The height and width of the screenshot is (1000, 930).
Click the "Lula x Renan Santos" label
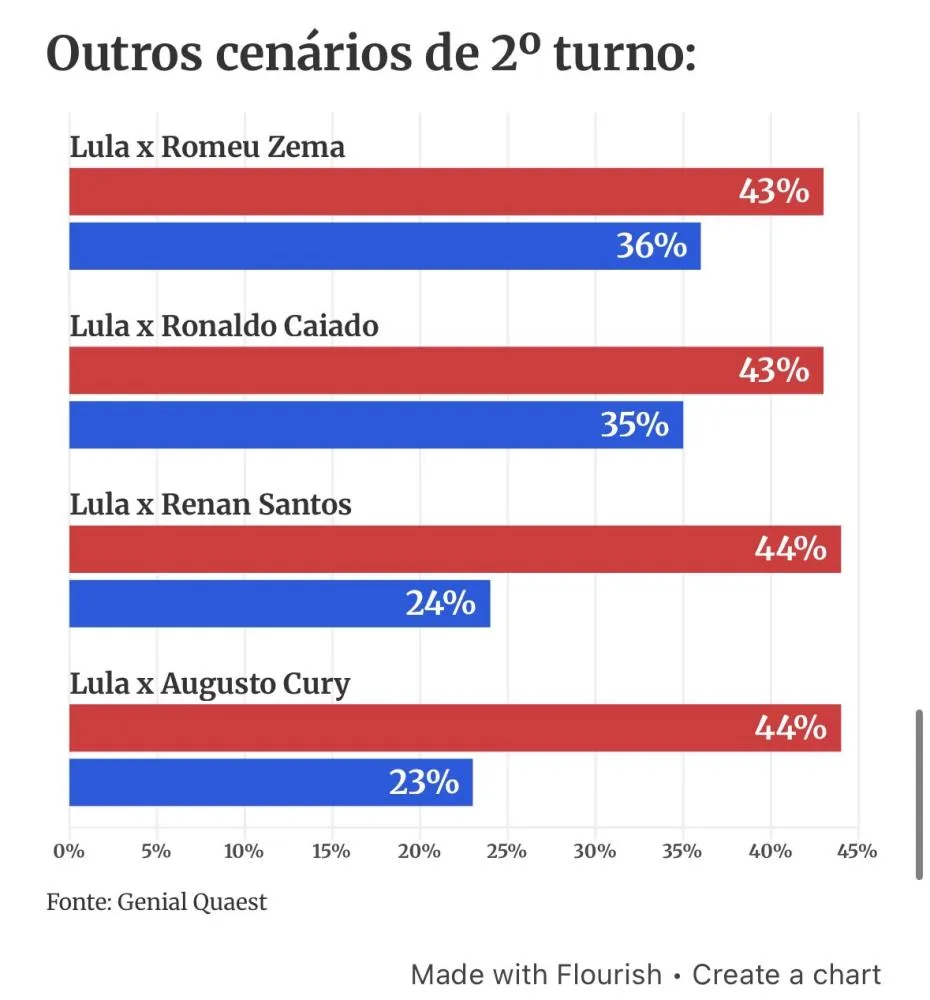click(x=210, y=505)
